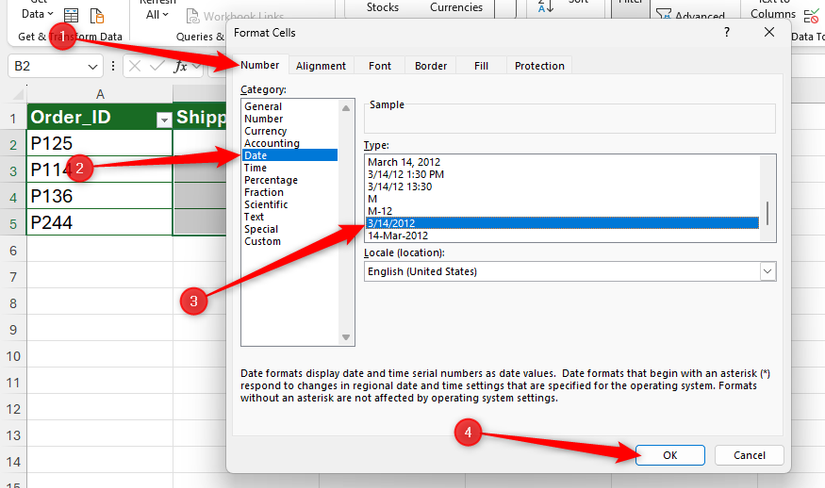The height and width of the screenshot is (488, 825).
Task: Close the Format Cells dialog
Action: [x=769, y=33]
